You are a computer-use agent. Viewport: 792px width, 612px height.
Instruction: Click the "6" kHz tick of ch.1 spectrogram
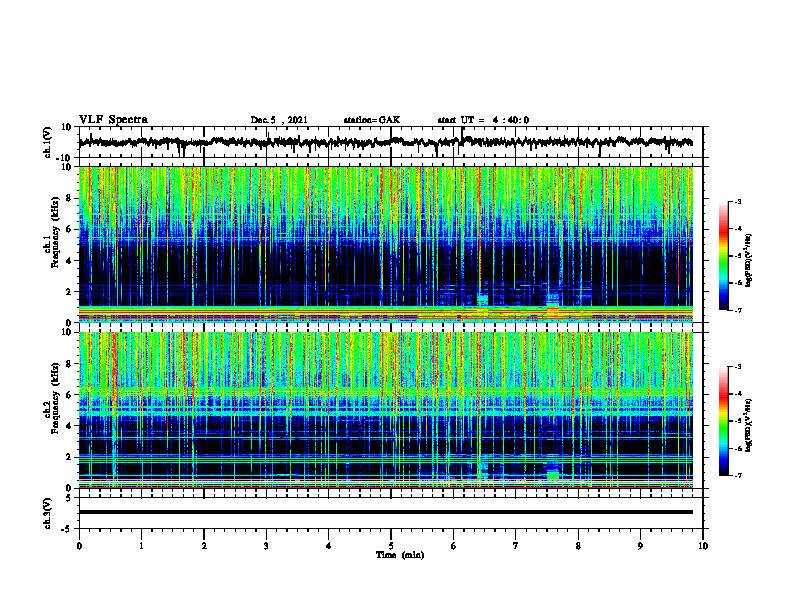(70, 229)
